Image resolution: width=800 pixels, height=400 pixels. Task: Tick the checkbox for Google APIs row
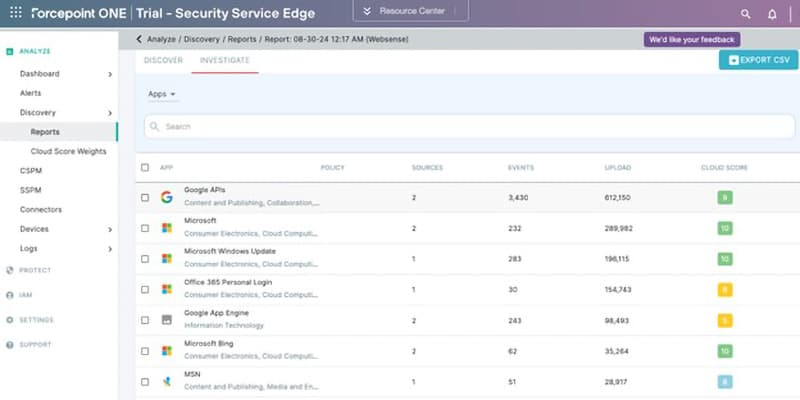pos(146,197)
